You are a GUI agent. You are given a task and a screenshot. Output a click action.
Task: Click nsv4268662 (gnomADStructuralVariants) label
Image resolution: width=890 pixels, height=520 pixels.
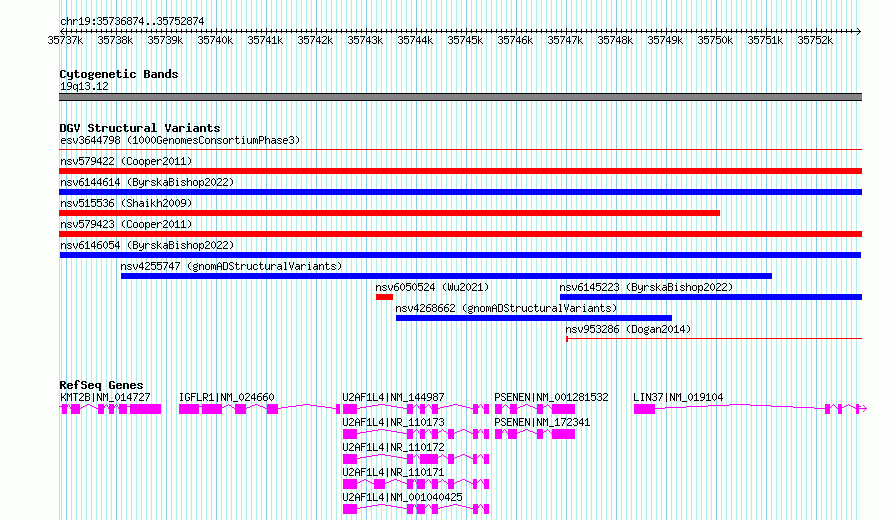pyautogui.click(x=506, y=308)
